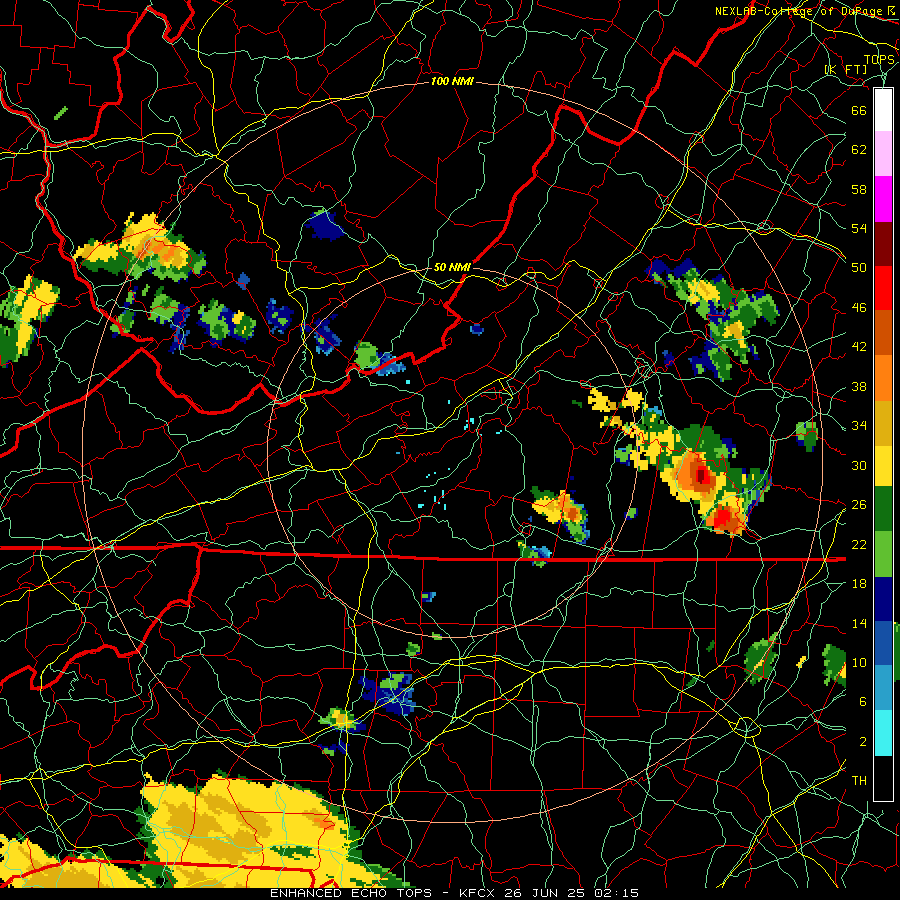Click the navy swatch between 18 and 14
This screenshot has height=900, width=900.
883,599
